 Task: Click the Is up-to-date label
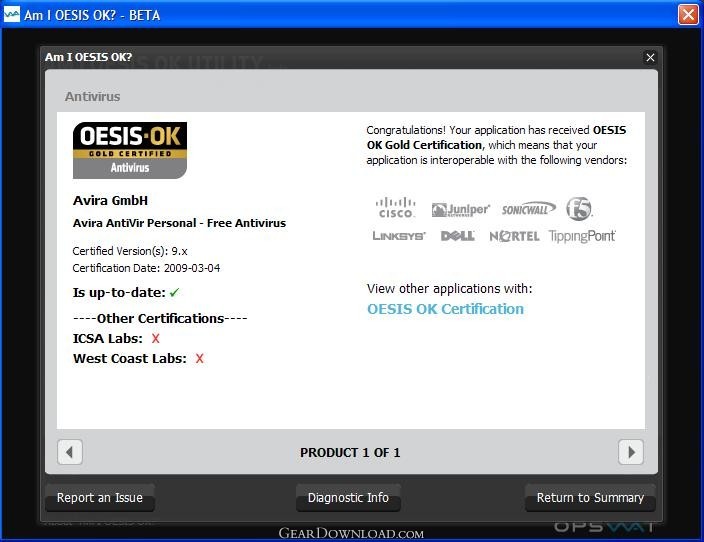(x=119, y=293)
